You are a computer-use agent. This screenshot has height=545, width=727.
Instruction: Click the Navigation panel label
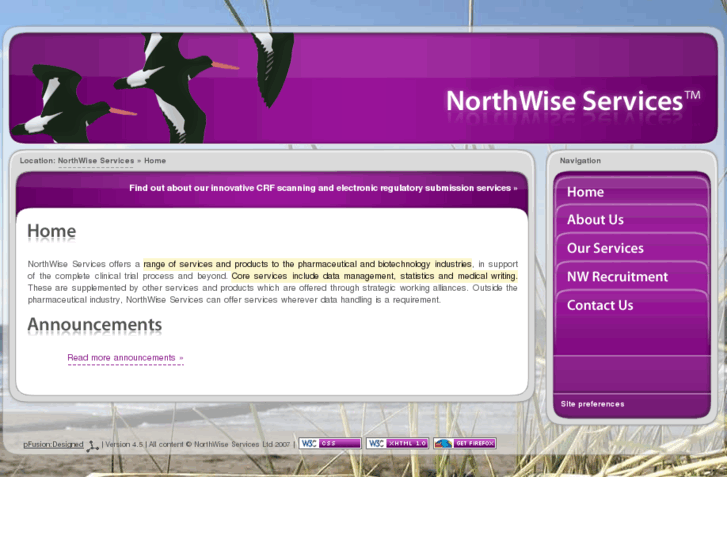[580, 161]
